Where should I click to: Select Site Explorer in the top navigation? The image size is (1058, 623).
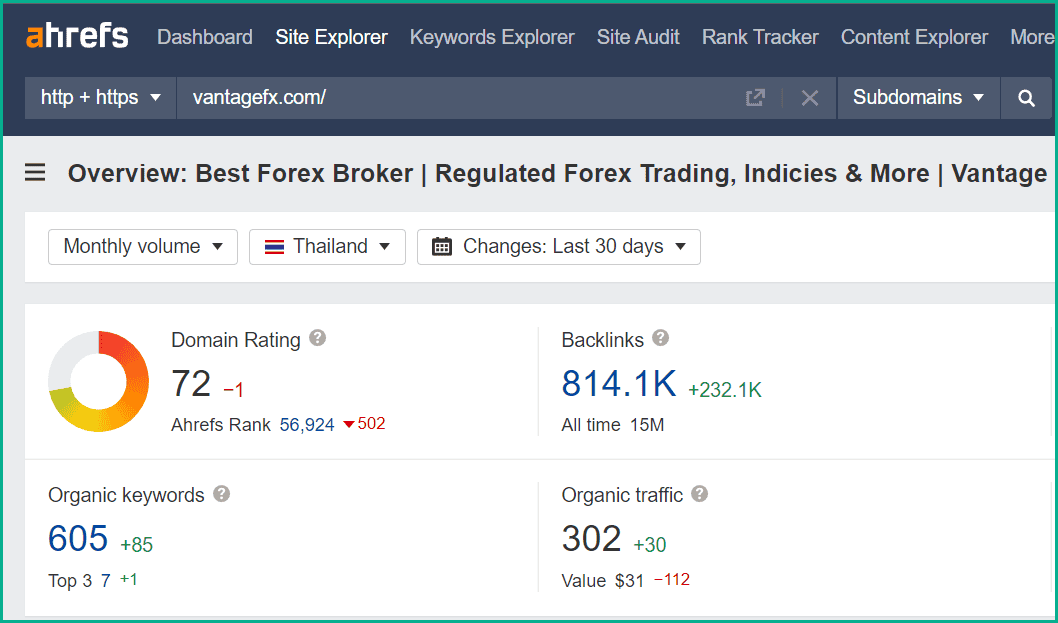coord(331,37)
